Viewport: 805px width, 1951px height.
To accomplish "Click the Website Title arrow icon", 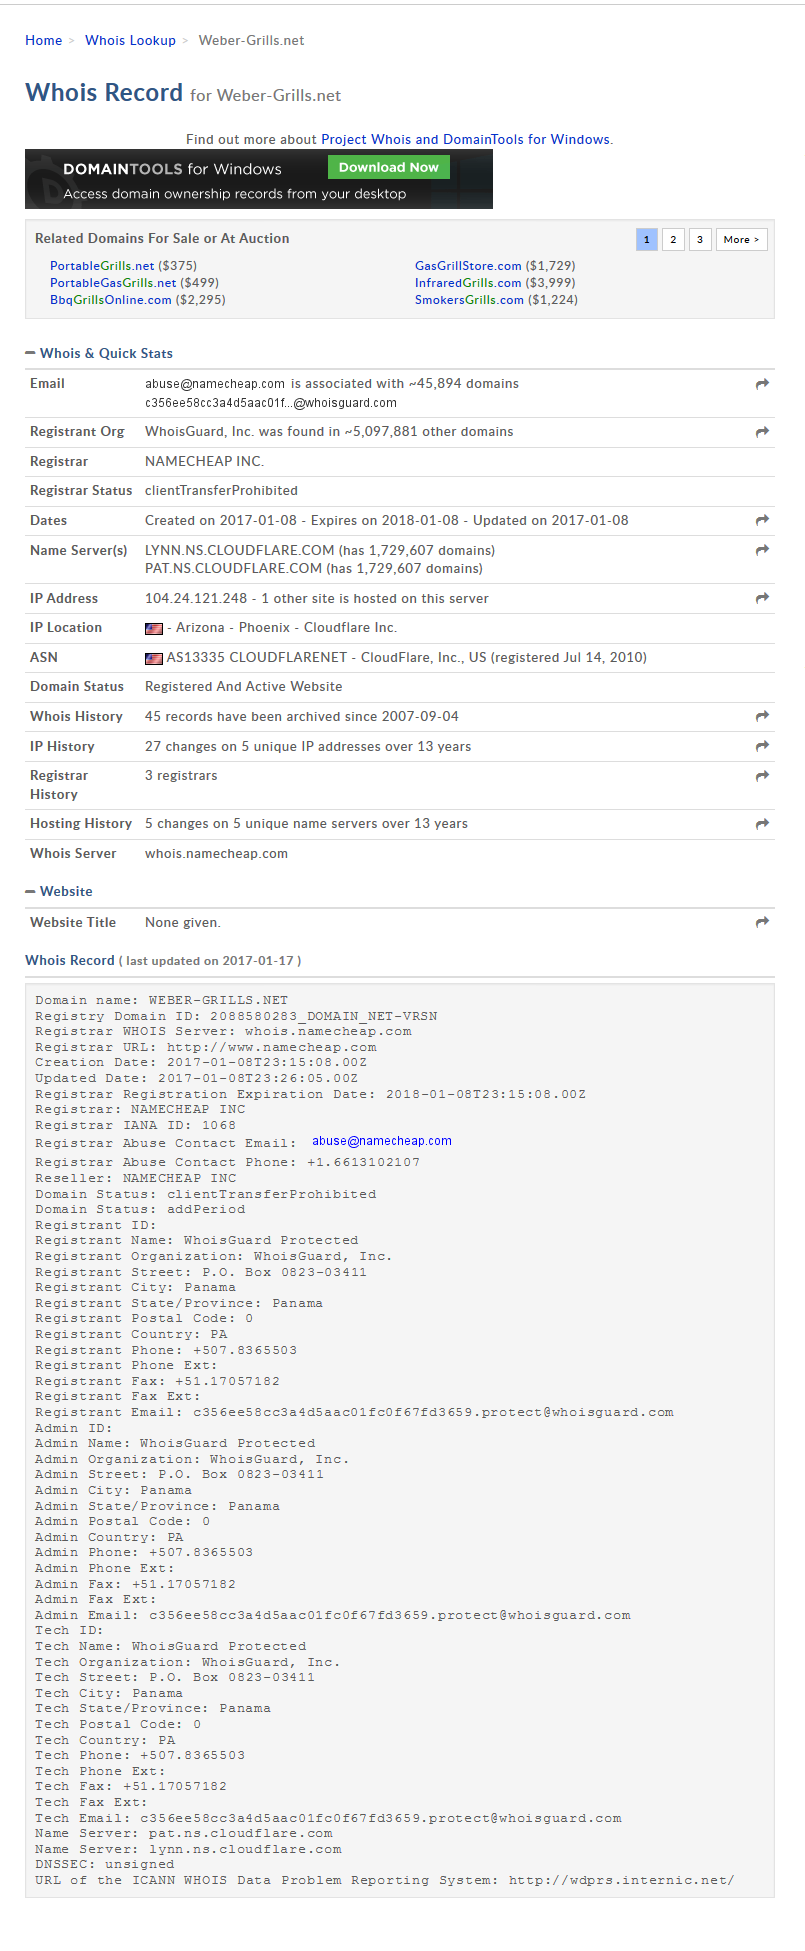I will pos(762,922).
